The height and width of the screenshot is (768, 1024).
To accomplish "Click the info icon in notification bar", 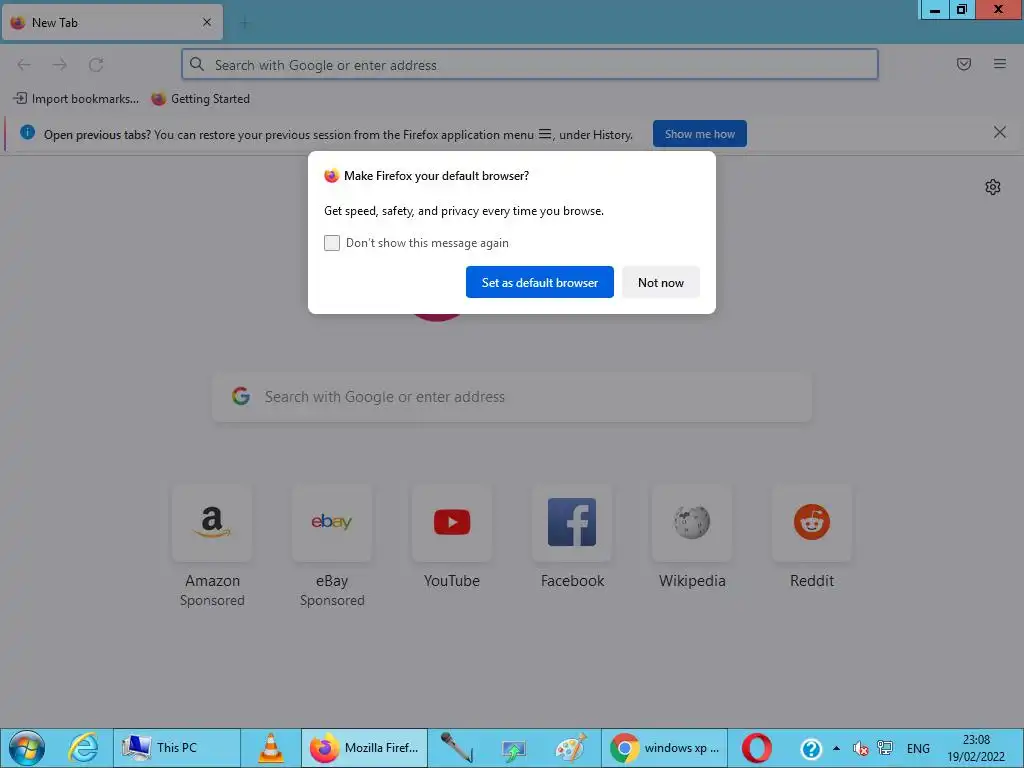I will pyautogui.click(x=27, y=133).
